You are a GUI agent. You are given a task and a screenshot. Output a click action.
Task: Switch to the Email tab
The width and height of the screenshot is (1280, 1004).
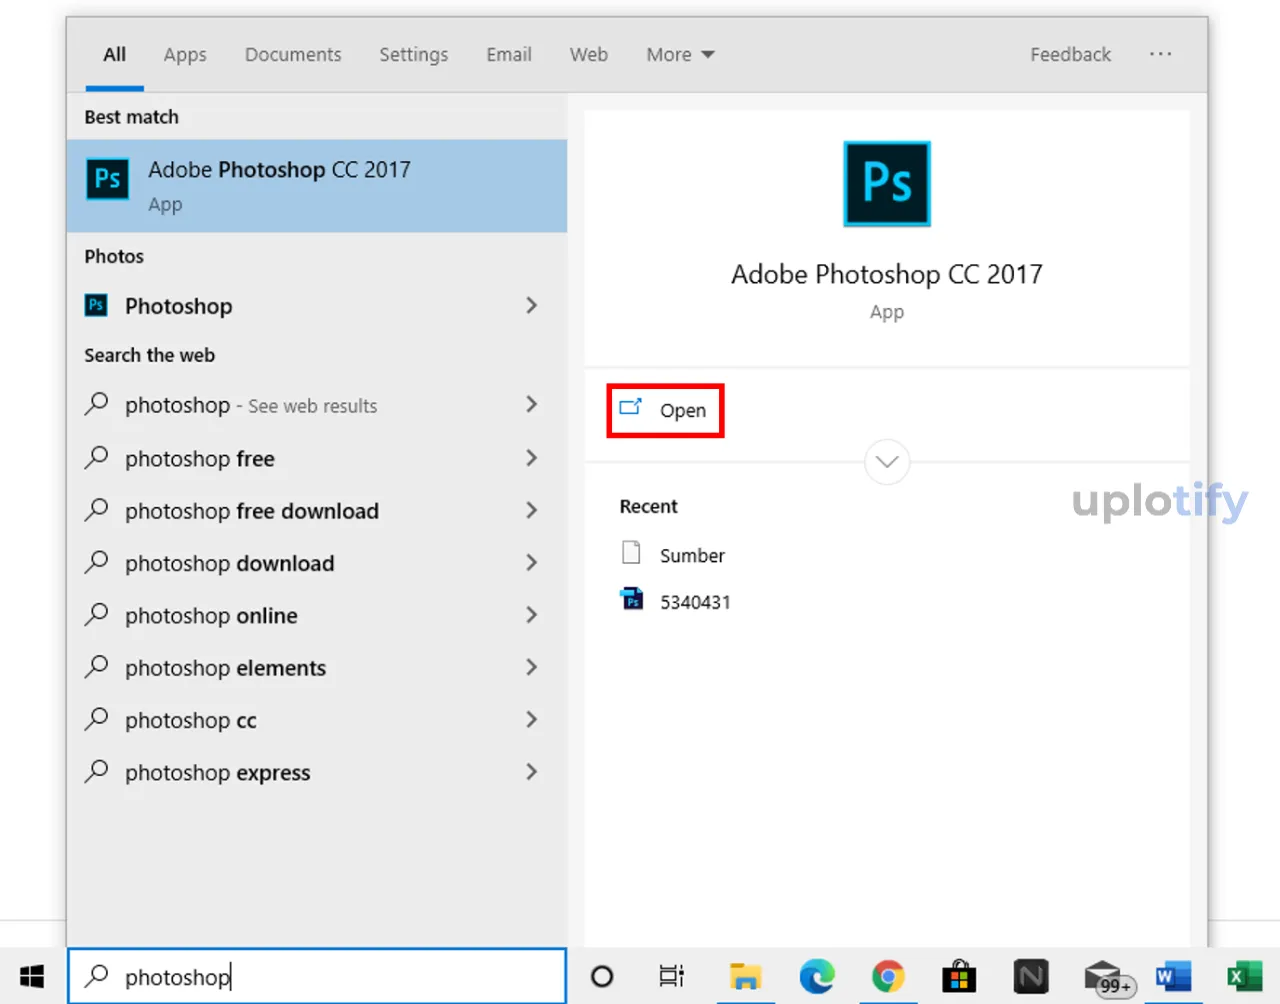pos(509,54)
